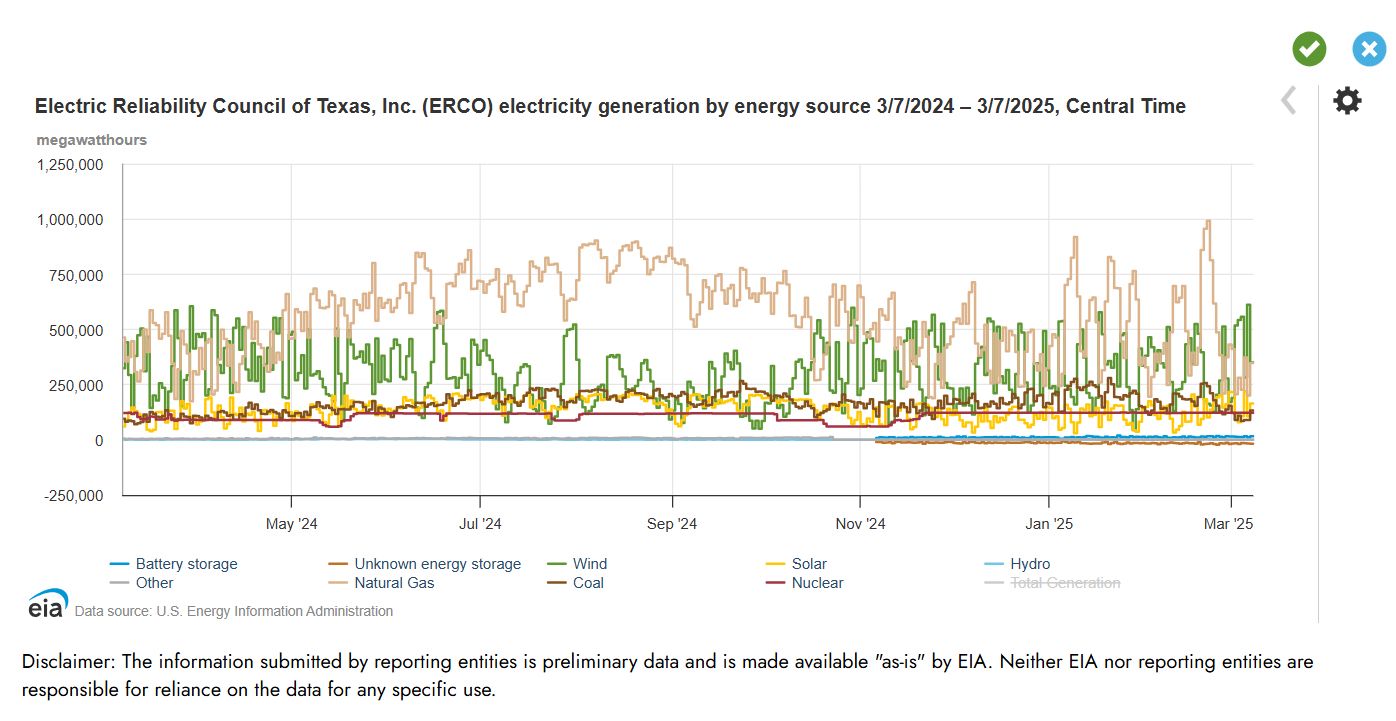
Task: Toggle Battery storage series in legend
Action: coord(186,564)
